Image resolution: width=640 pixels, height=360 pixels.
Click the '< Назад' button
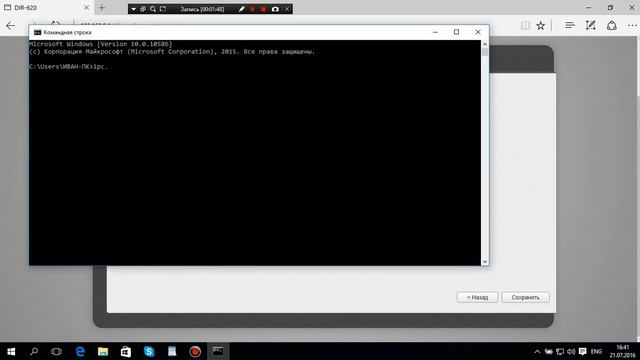pyautogui.click(x=477, y=297)
